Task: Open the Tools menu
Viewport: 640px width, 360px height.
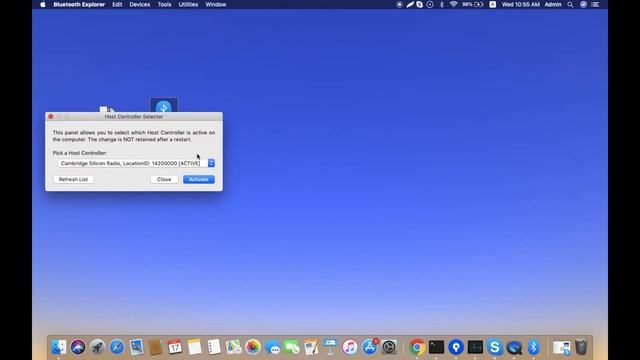Action: 164,4
